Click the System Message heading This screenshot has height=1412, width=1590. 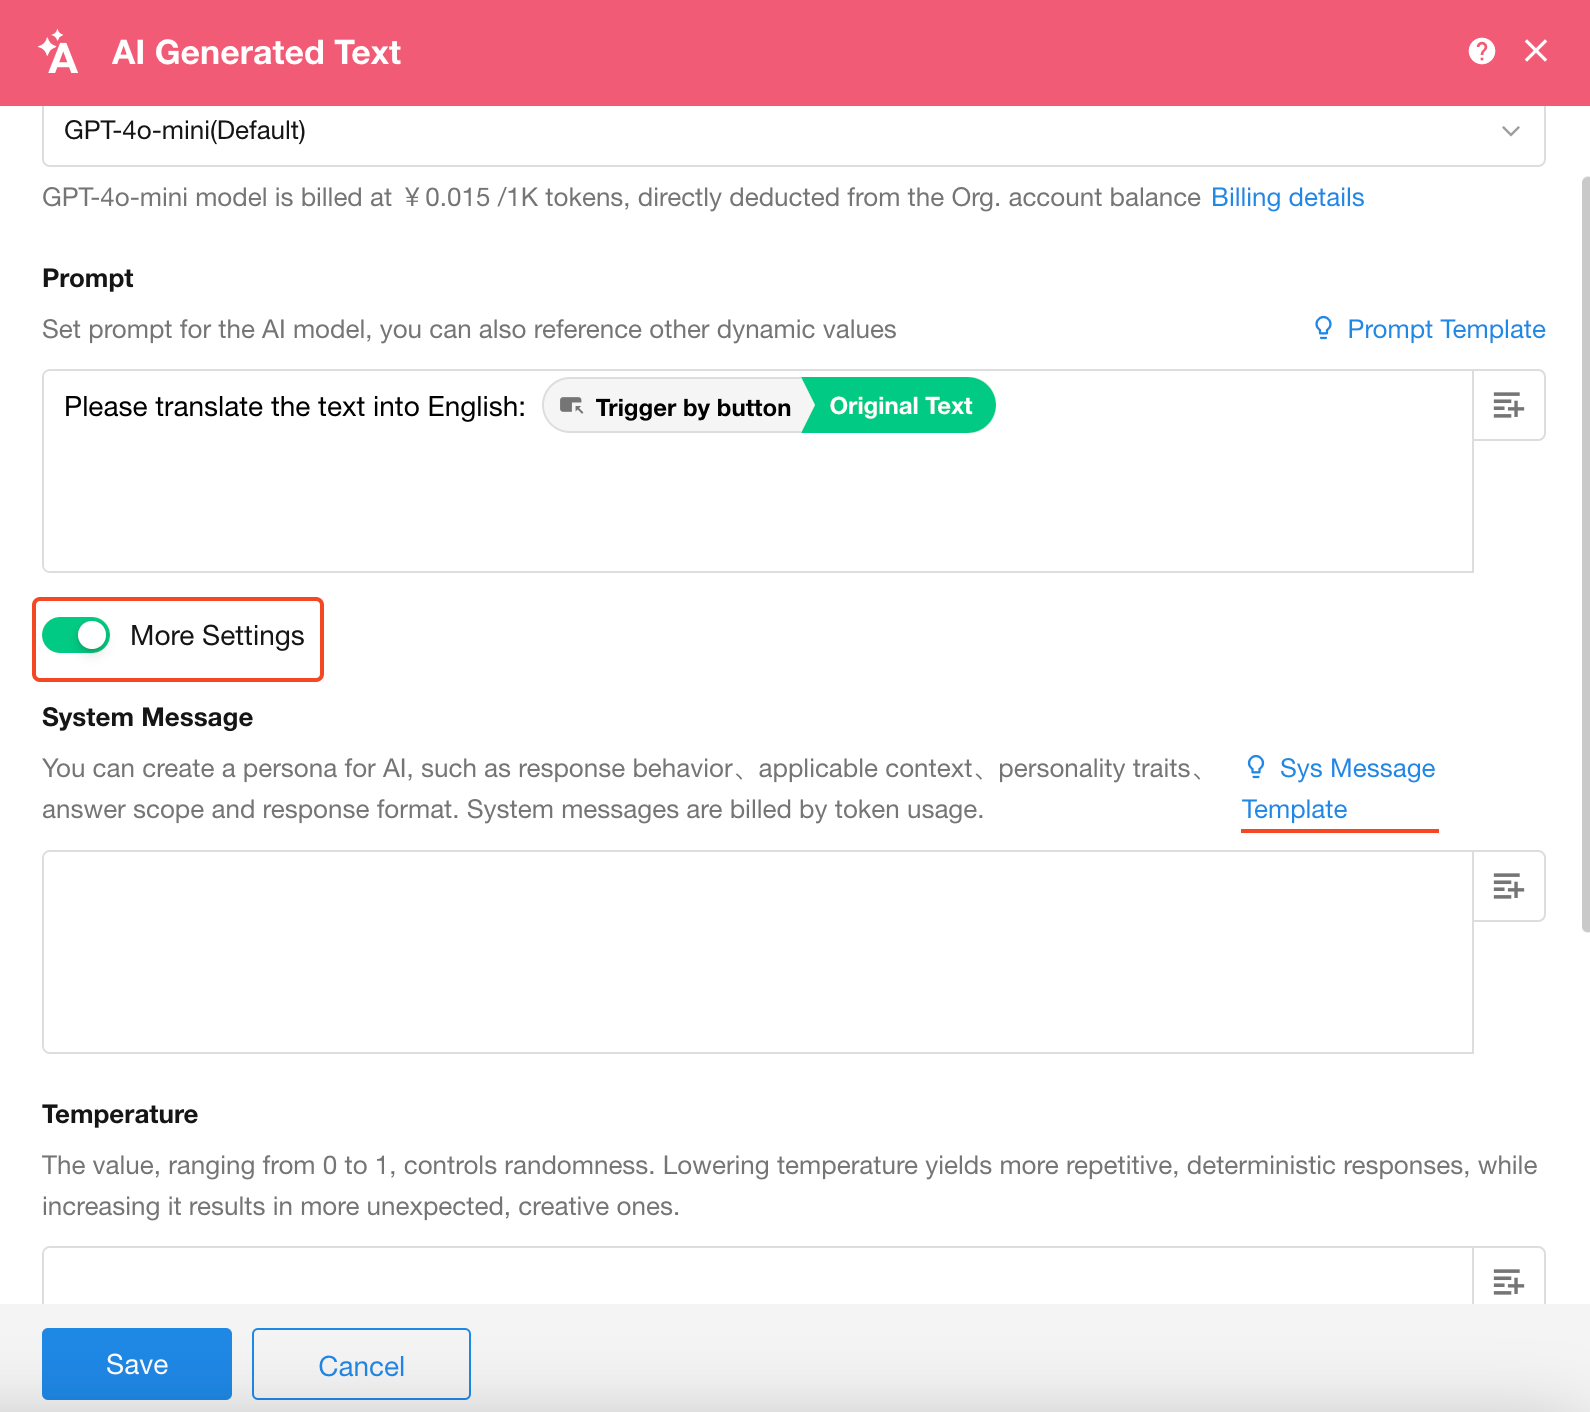point(147,717)
